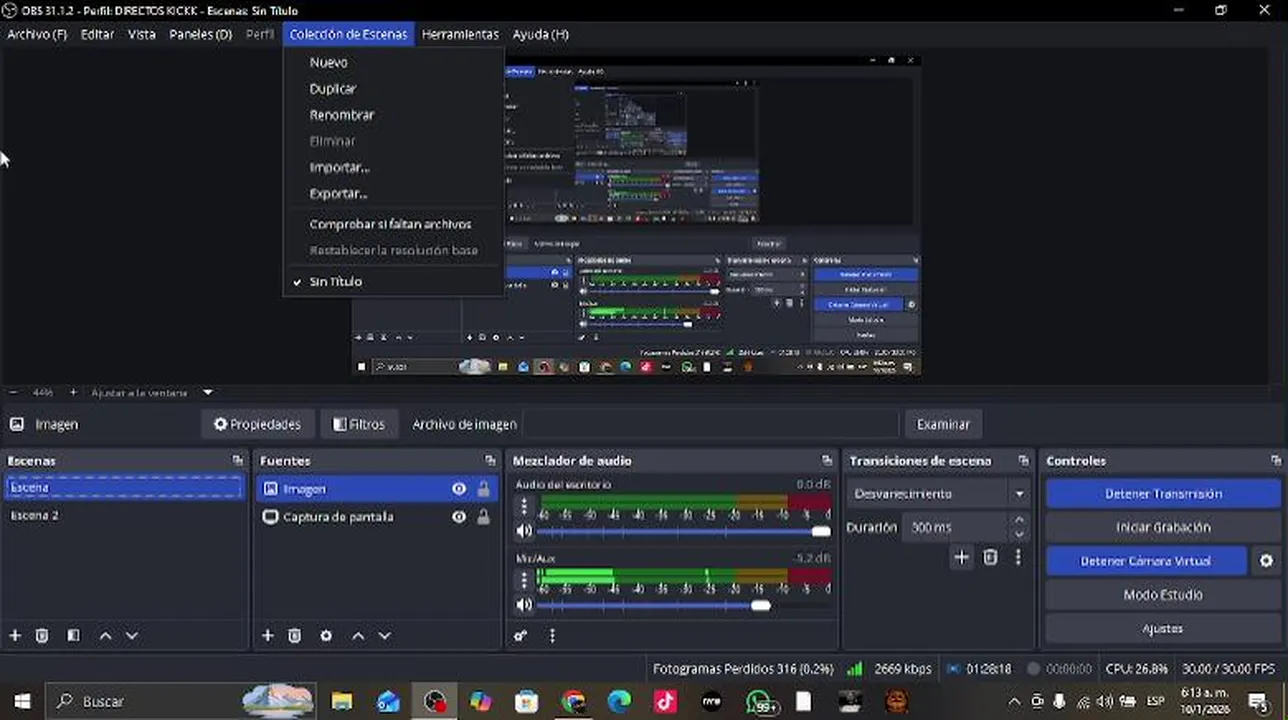Image resolution: width=1288 pixels, height=720 pixels.
Task: Move scene down in Escenas panel
Action: coord(131,635)
